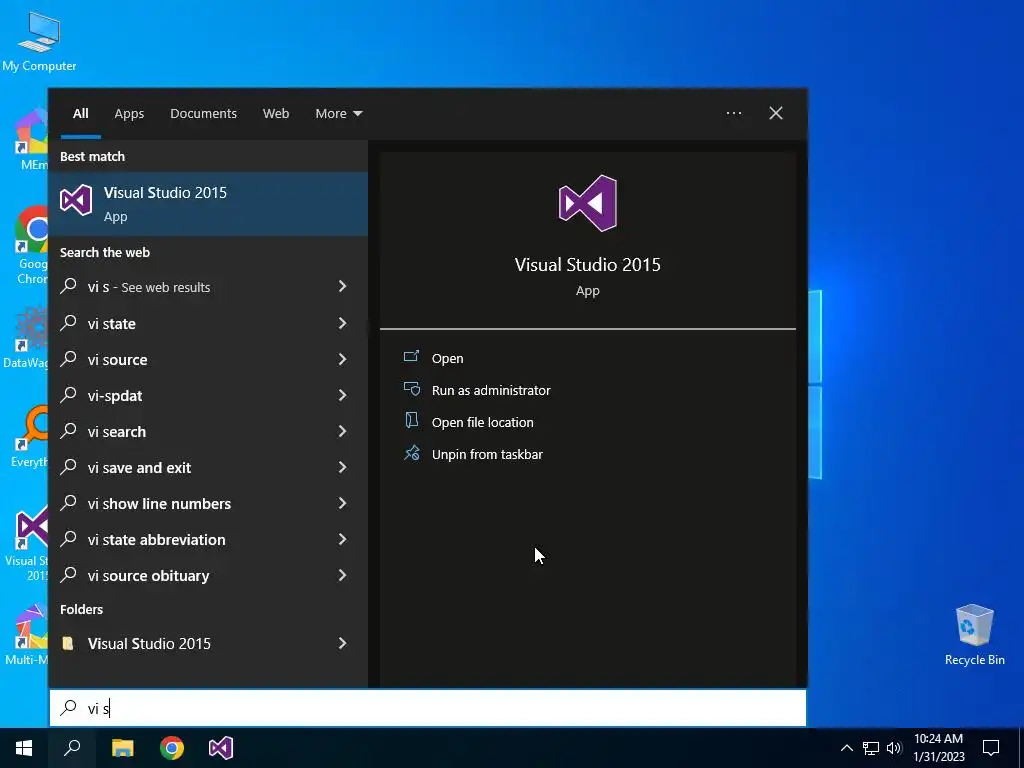Click the Run as administrator shield icon

click(411, 389)
